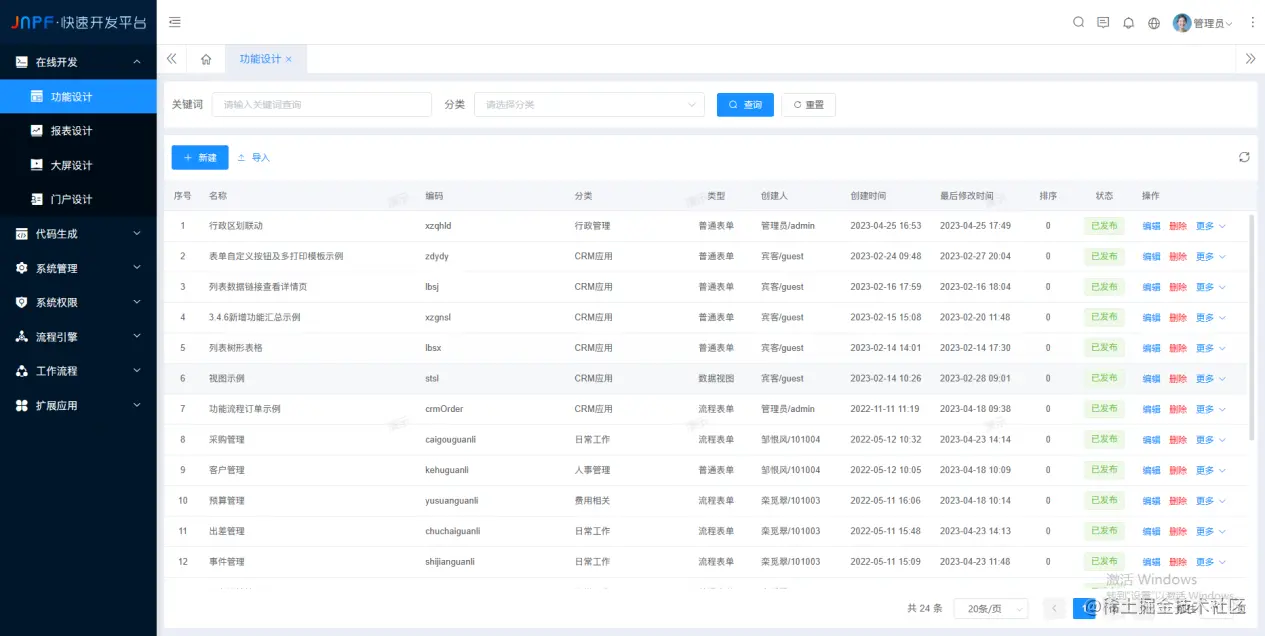The image size is (1265, 636).
Task: Click the administrator avatar
Action: click(1182, 23)
